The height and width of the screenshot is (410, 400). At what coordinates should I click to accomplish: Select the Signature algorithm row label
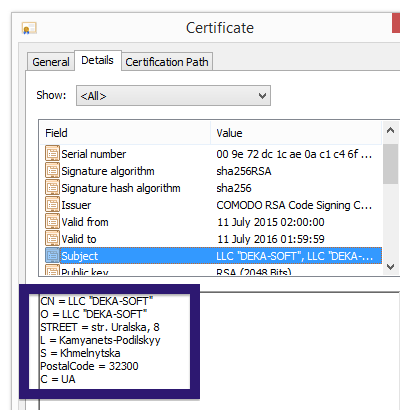(108, 171)
